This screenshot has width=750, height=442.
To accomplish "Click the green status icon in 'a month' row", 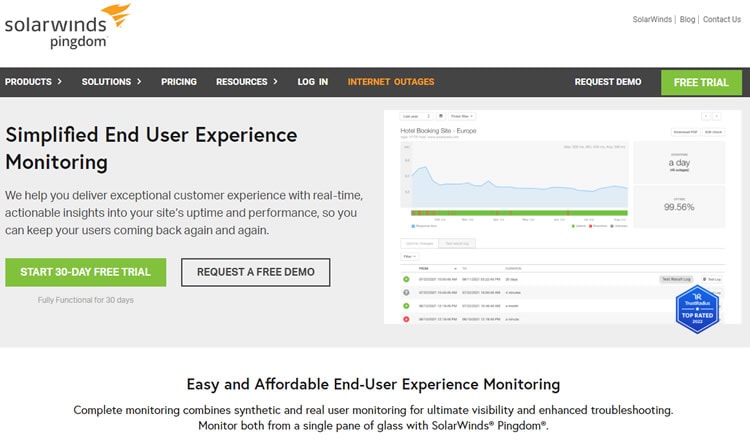I will pyautogui.click(x=406, y=306).
